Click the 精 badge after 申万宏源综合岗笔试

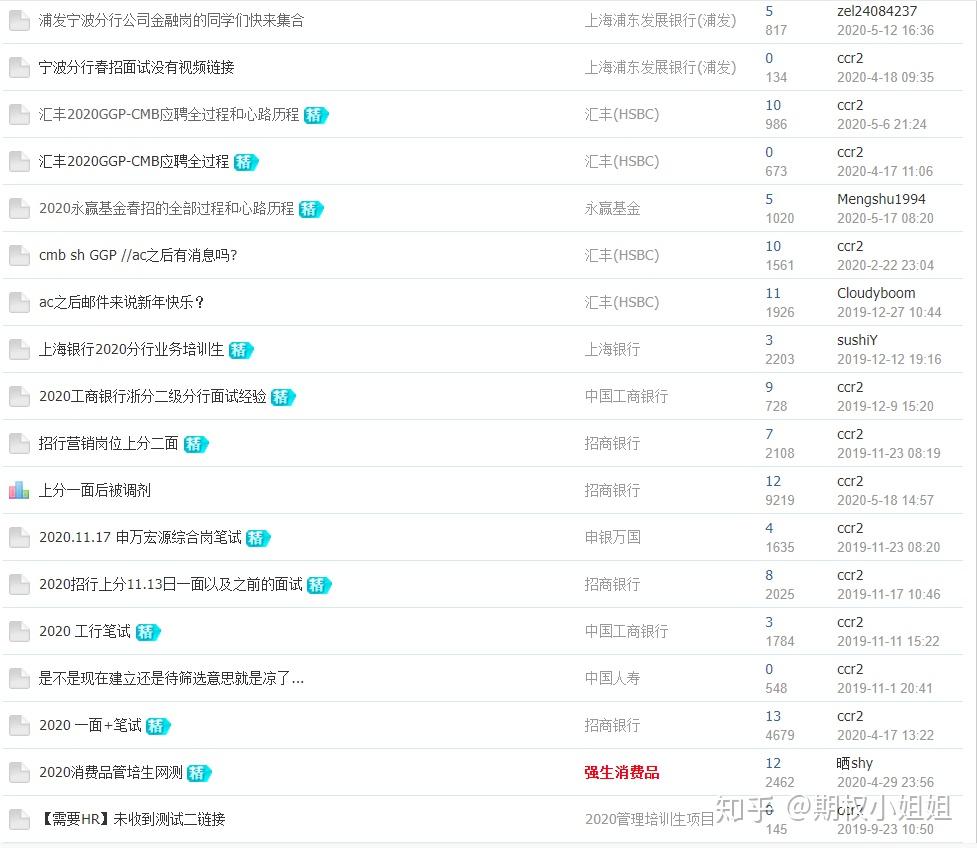258,538
